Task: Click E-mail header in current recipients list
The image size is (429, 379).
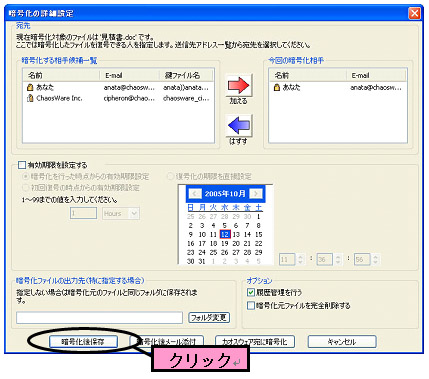Action: pyautogui.click(x=376, y=75)
